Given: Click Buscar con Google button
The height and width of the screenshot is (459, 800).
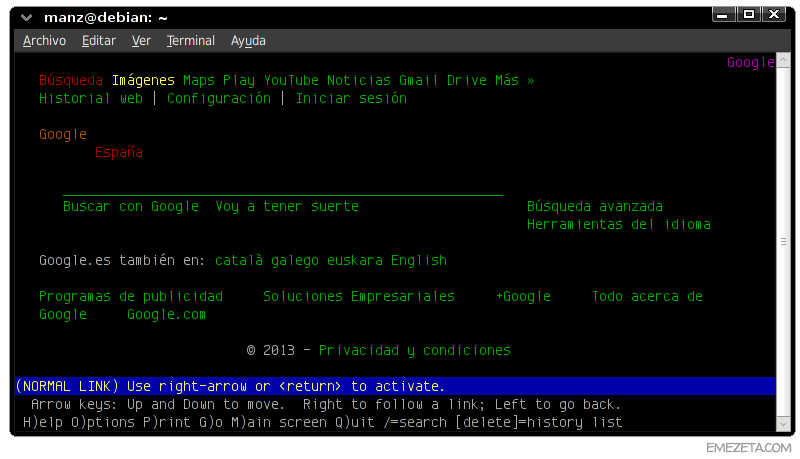Looking at the screenshot, I should [x=131, y=207].
